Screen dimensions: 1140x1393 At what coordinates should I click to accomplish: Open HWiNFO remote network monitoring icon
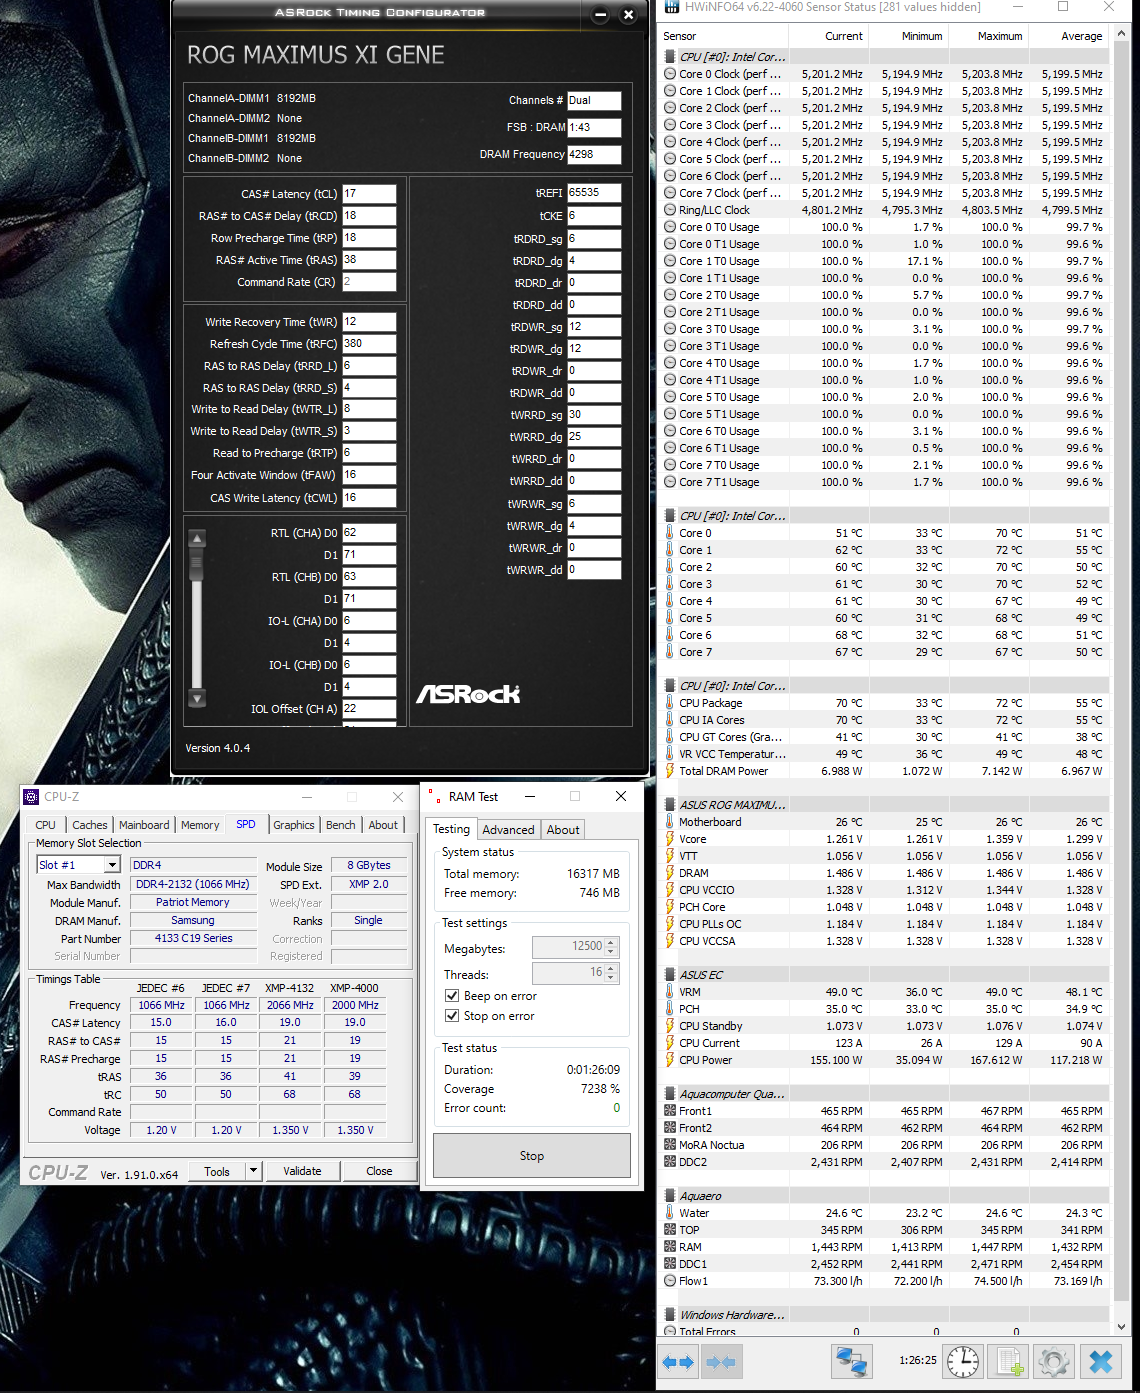[x=851, y=1361]
